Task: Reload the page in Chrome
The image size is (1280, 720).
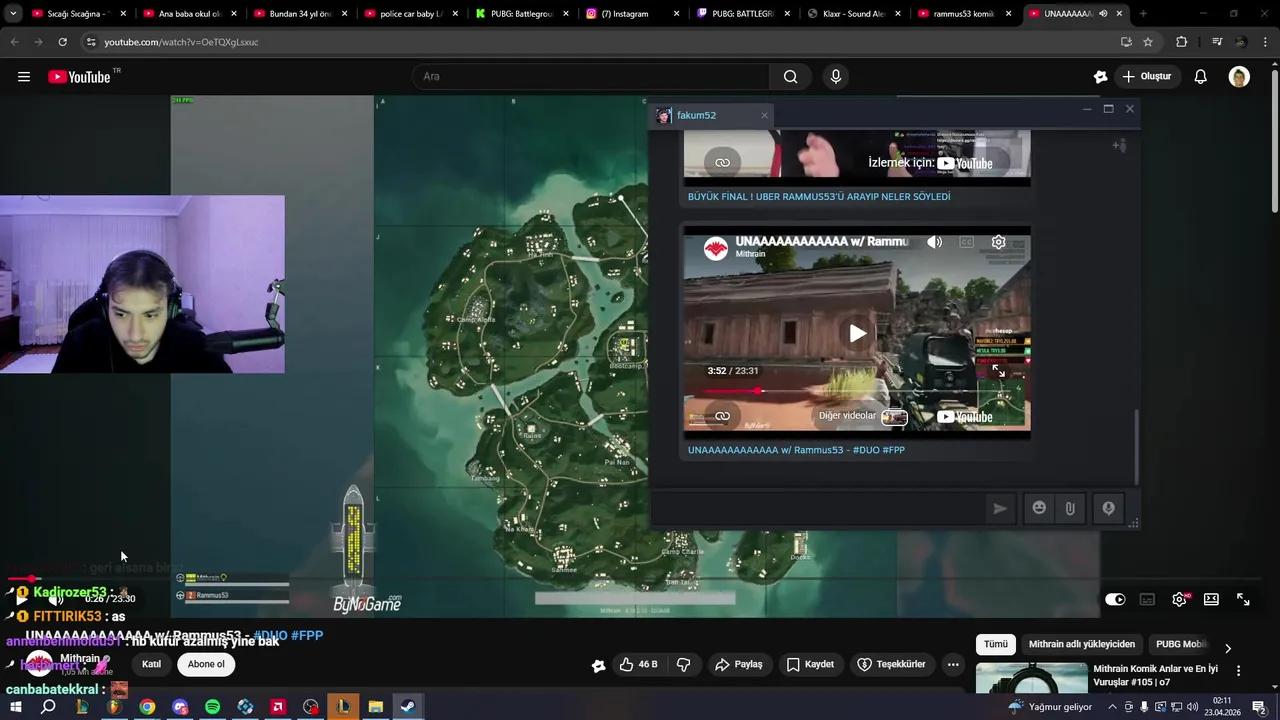Action: click(62, 42)
